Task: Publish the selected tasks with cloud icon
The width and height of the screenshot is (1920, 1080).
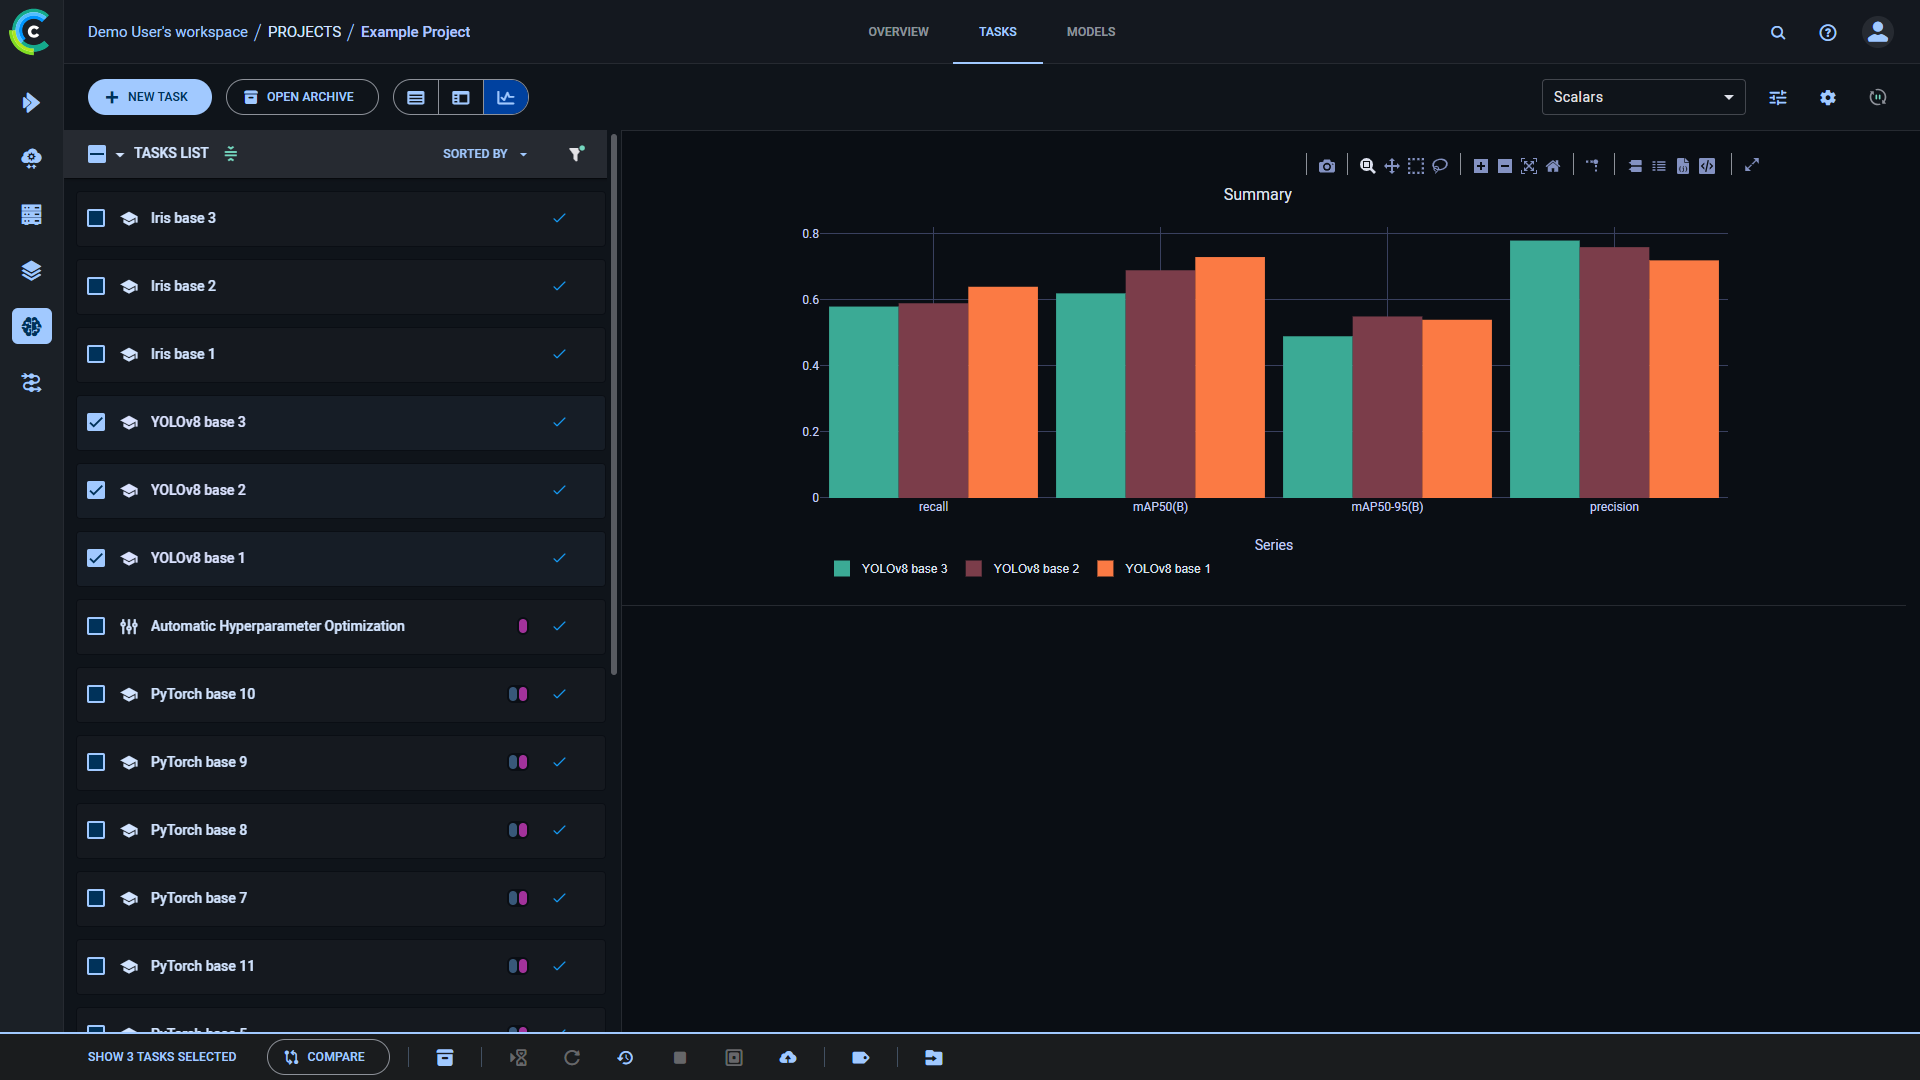Action: (788, 1057)
